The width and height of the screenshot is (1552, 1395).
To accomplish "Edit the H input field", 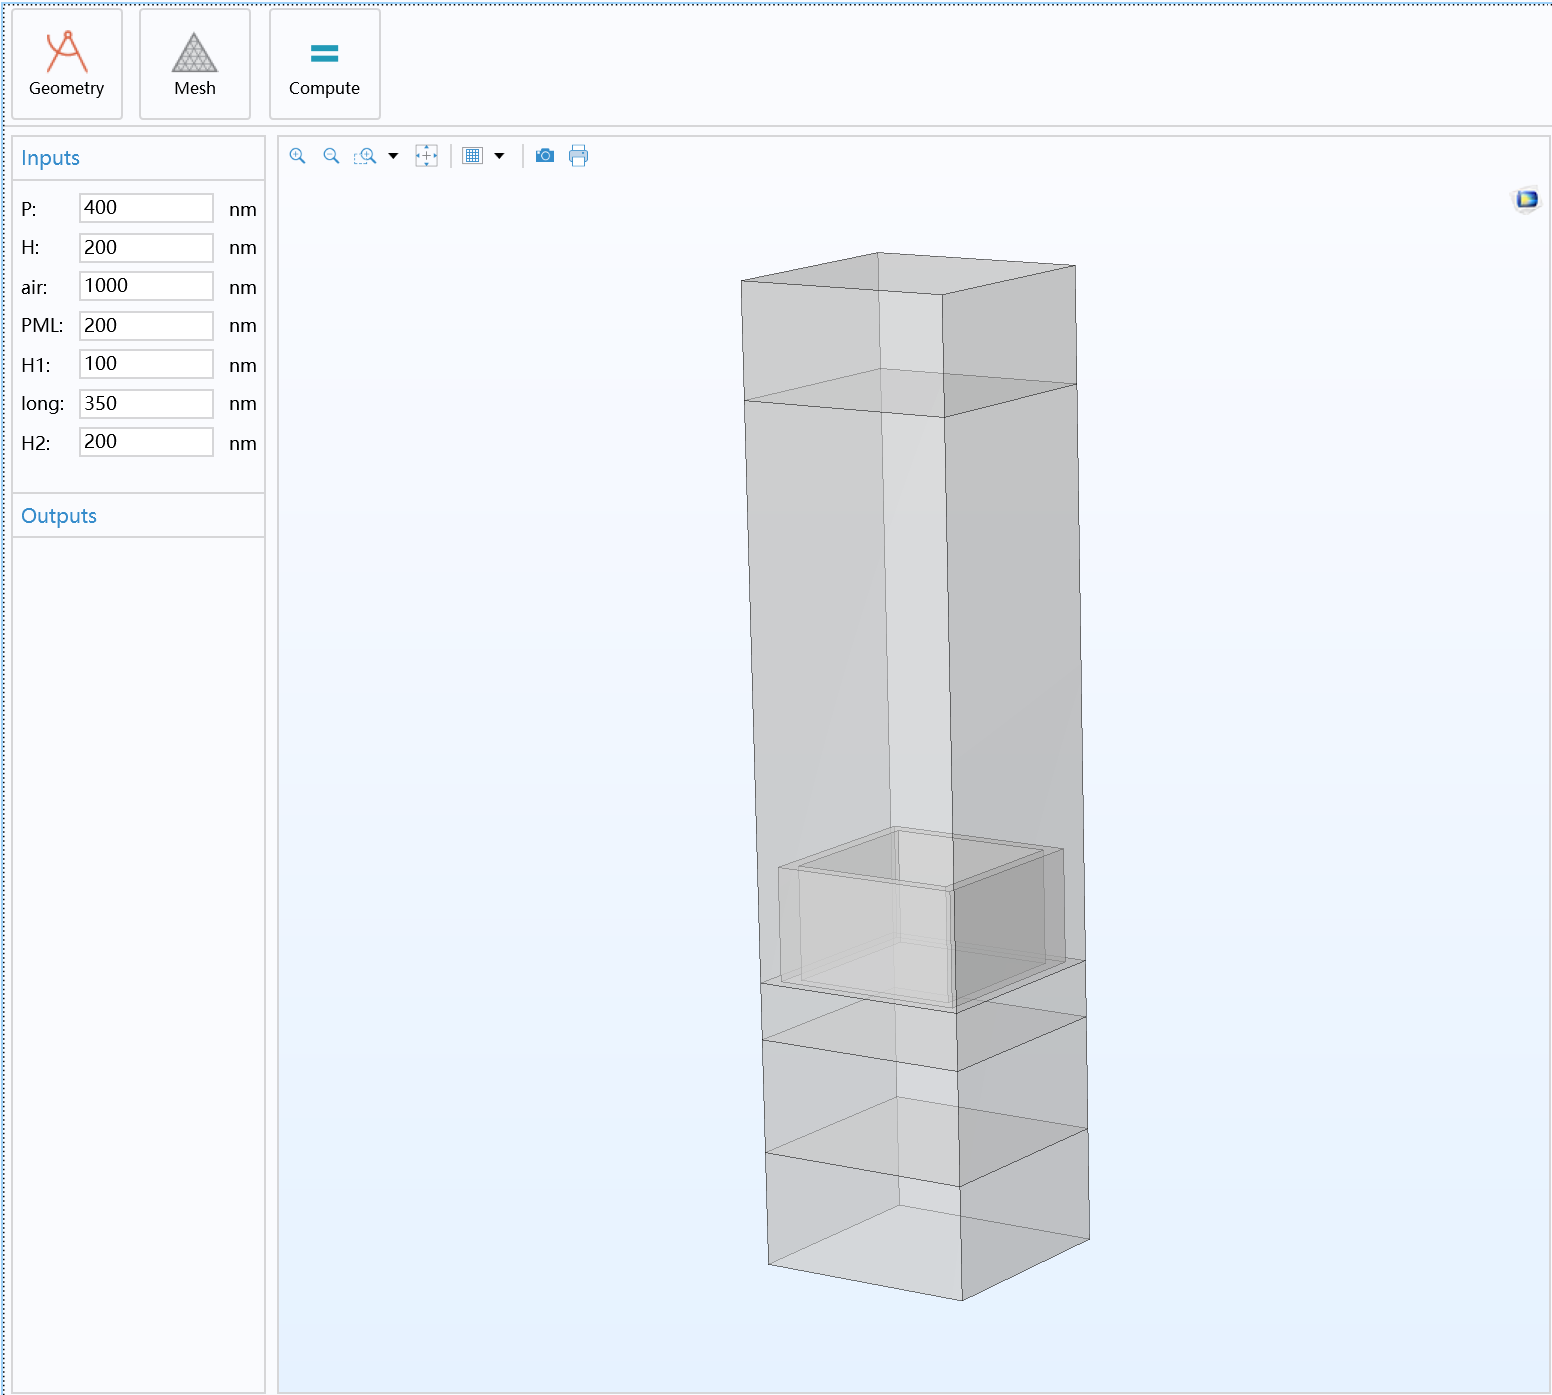I will (146, 248).
